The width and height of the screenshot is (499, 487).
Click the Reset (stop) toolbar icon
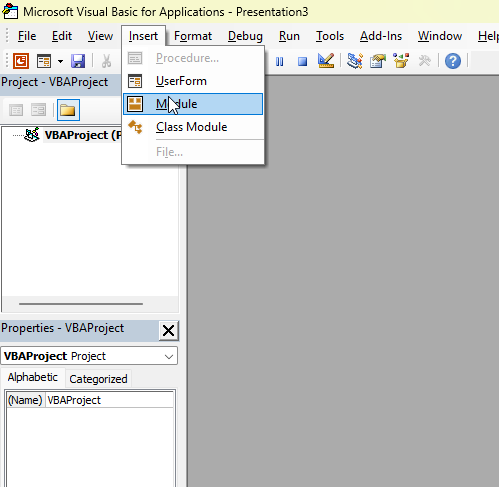click(x=302, y=61)
